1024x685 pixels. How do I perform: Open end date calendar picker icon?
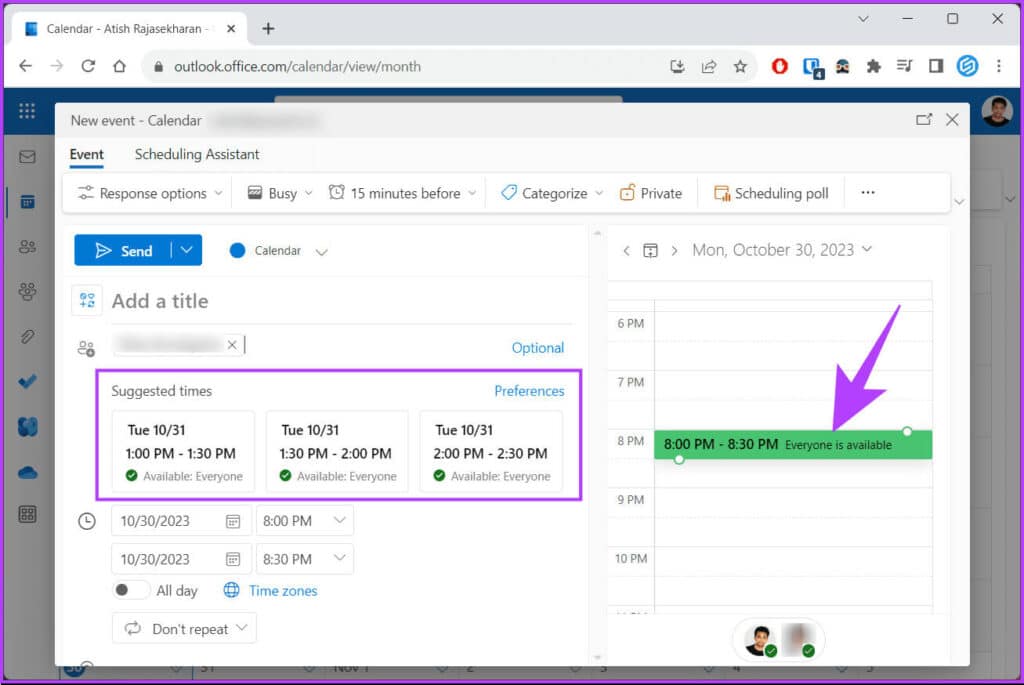[232, 560]
